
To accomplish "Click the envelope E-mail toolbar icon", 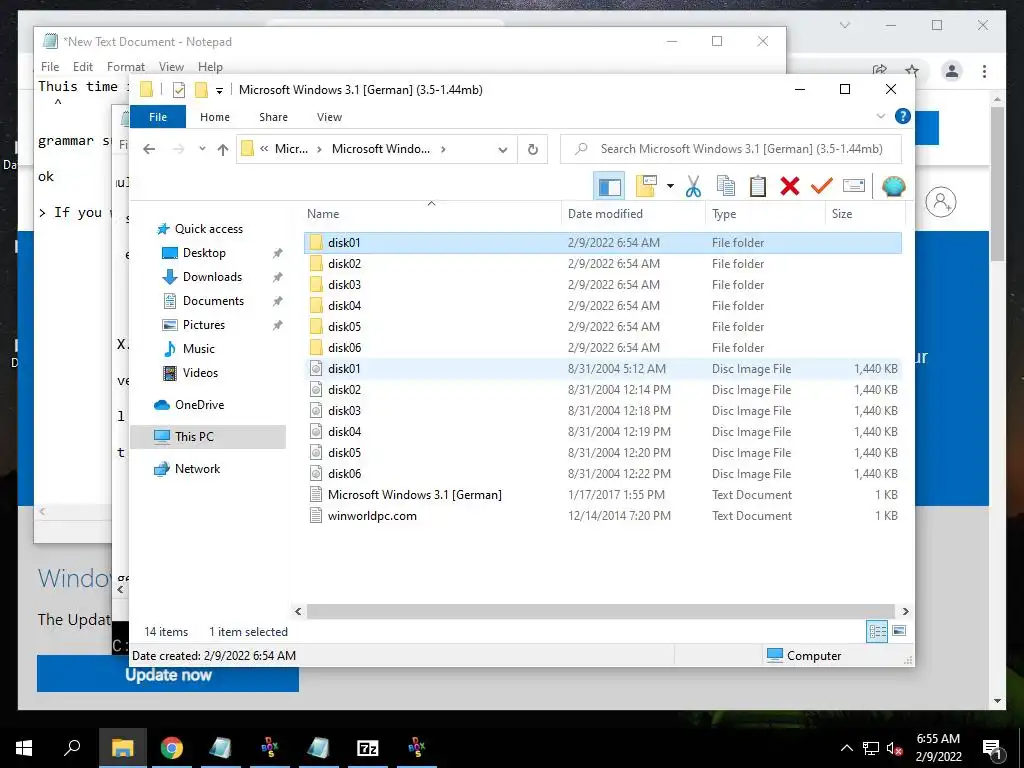I will 854,186.
